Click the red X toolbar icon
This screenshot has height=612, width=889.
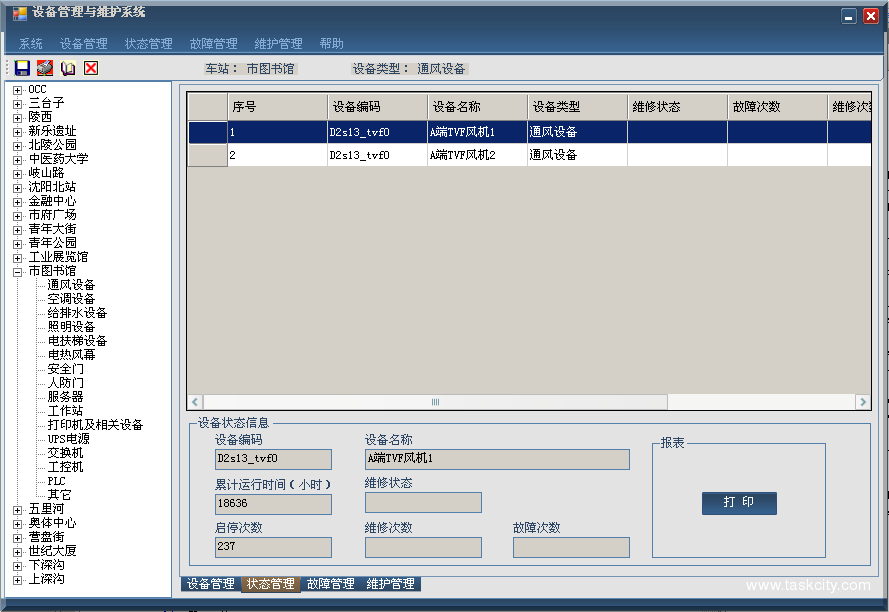[91, 68]
